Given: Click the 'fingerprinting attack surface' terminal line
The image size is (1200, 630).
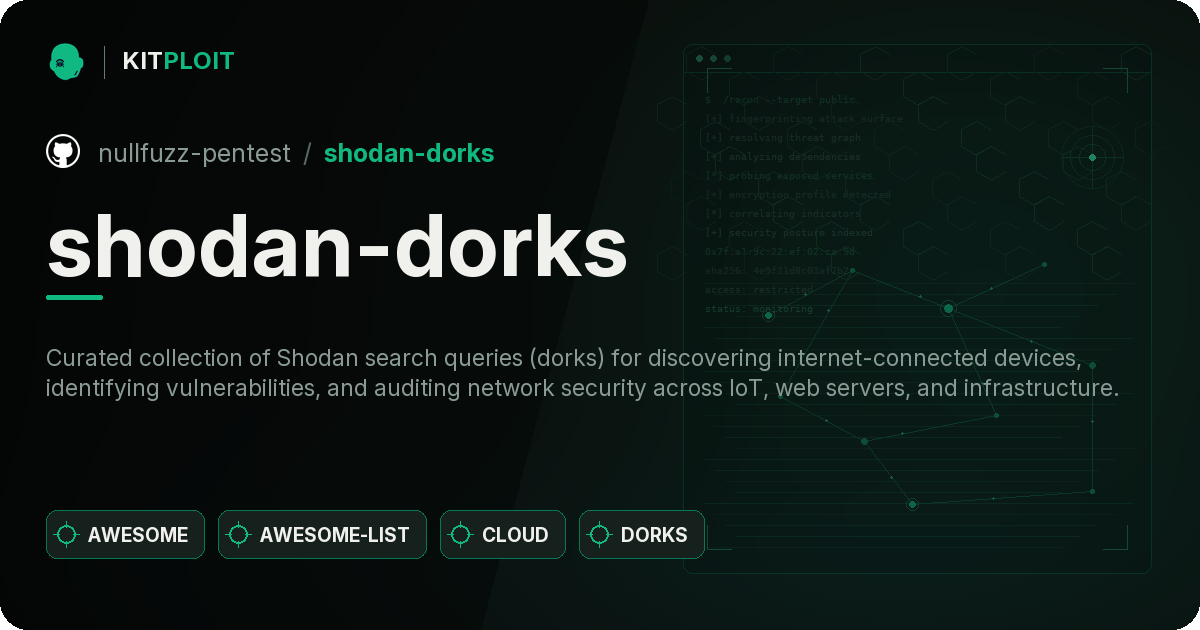Looking at the screenshot, I should pyautogui.click(x=803, y=119).
